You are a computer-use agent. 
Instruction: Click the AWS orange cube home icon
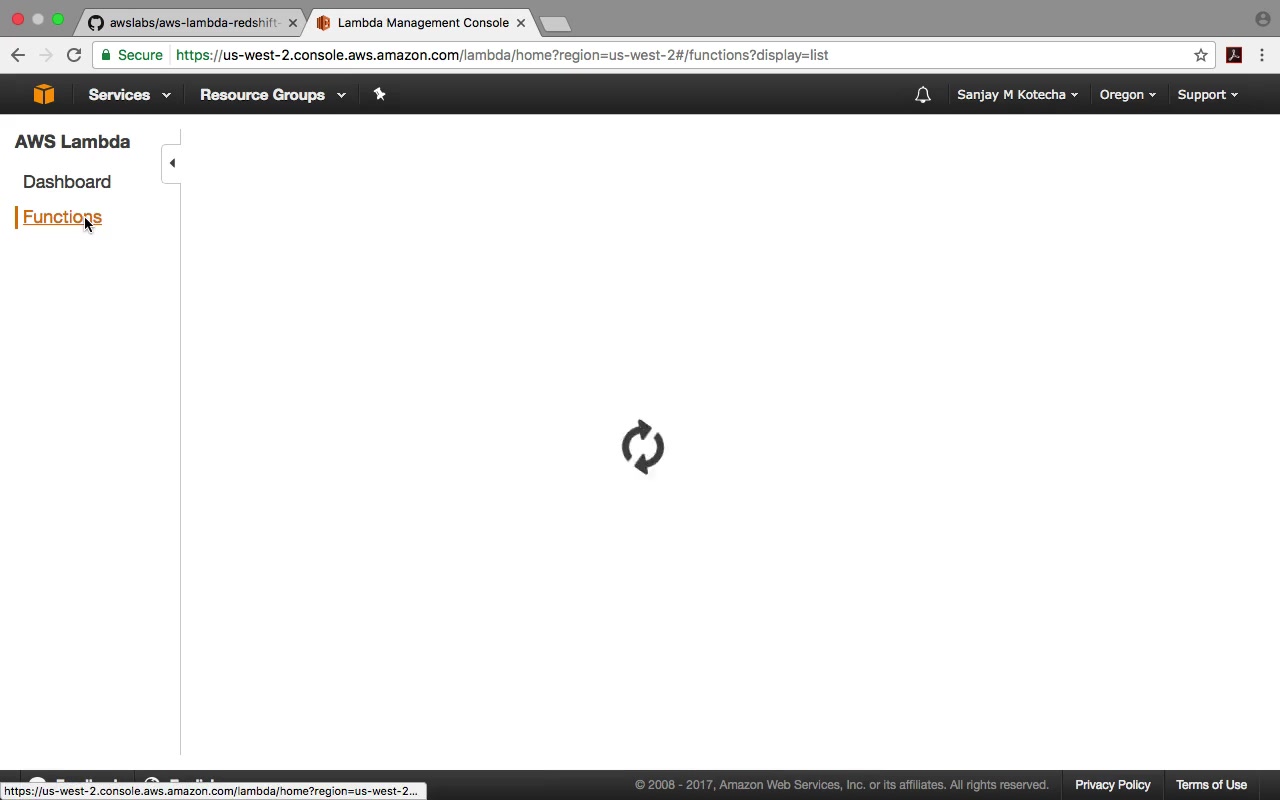(43, 94)
